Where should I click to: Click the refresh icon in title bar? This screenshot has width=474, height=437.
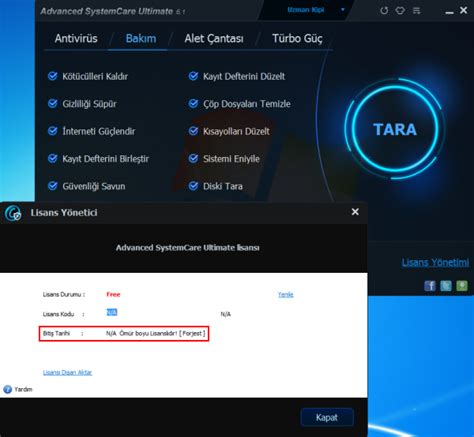[384, 11]
